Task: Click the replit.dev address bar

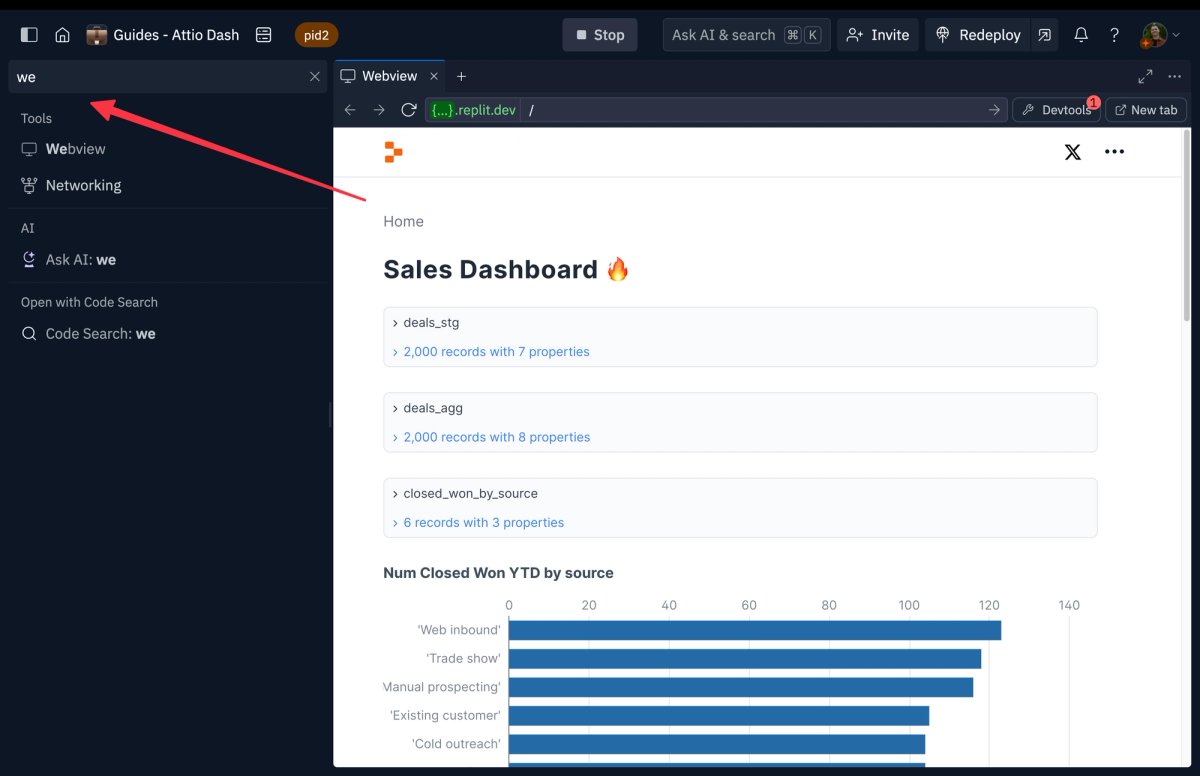Action: (x=472, y=109)
